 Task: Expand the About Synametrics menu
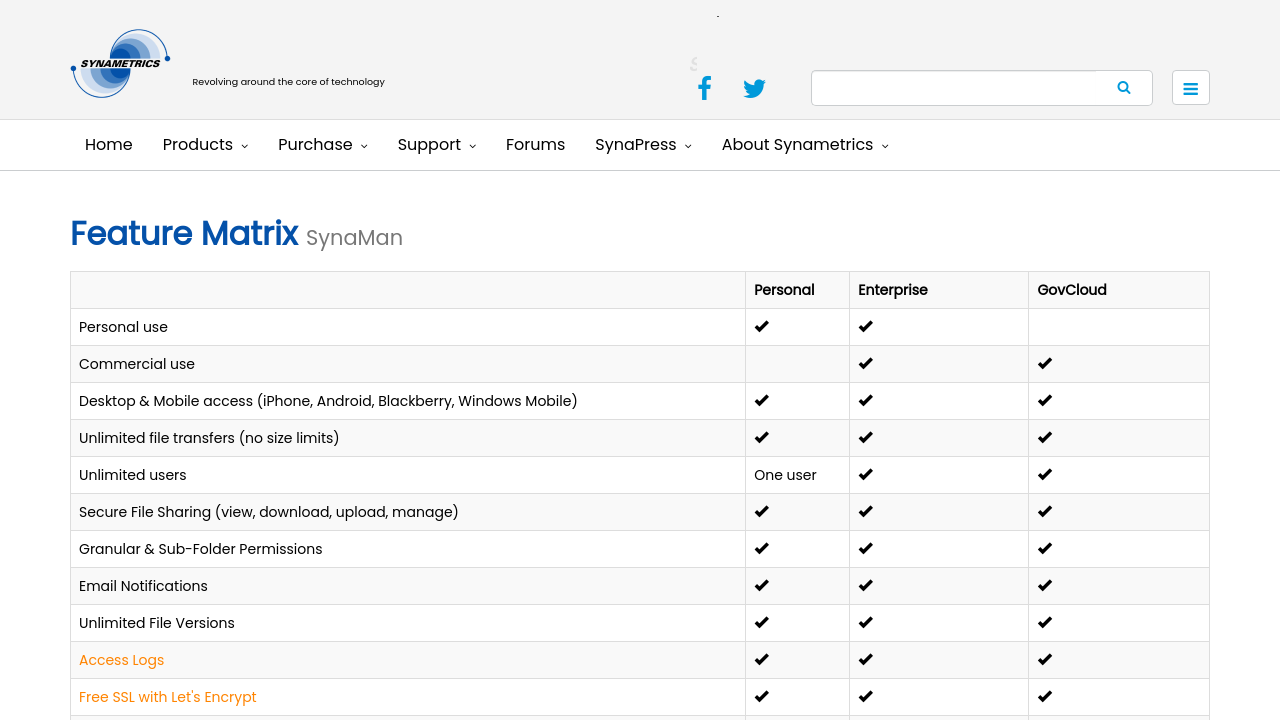point(804,145)
